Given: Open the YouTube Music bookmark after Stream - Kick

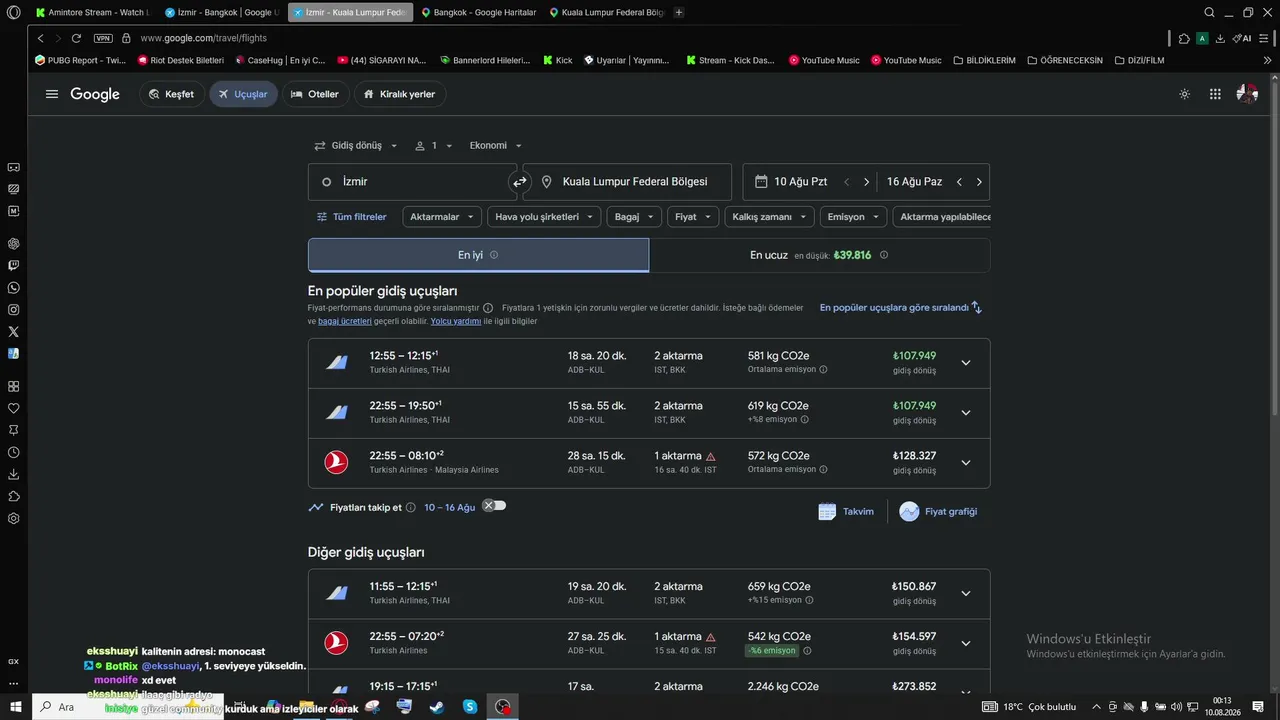Looking at the screenshot, I should pyautogui.click(x=823, y=60).
